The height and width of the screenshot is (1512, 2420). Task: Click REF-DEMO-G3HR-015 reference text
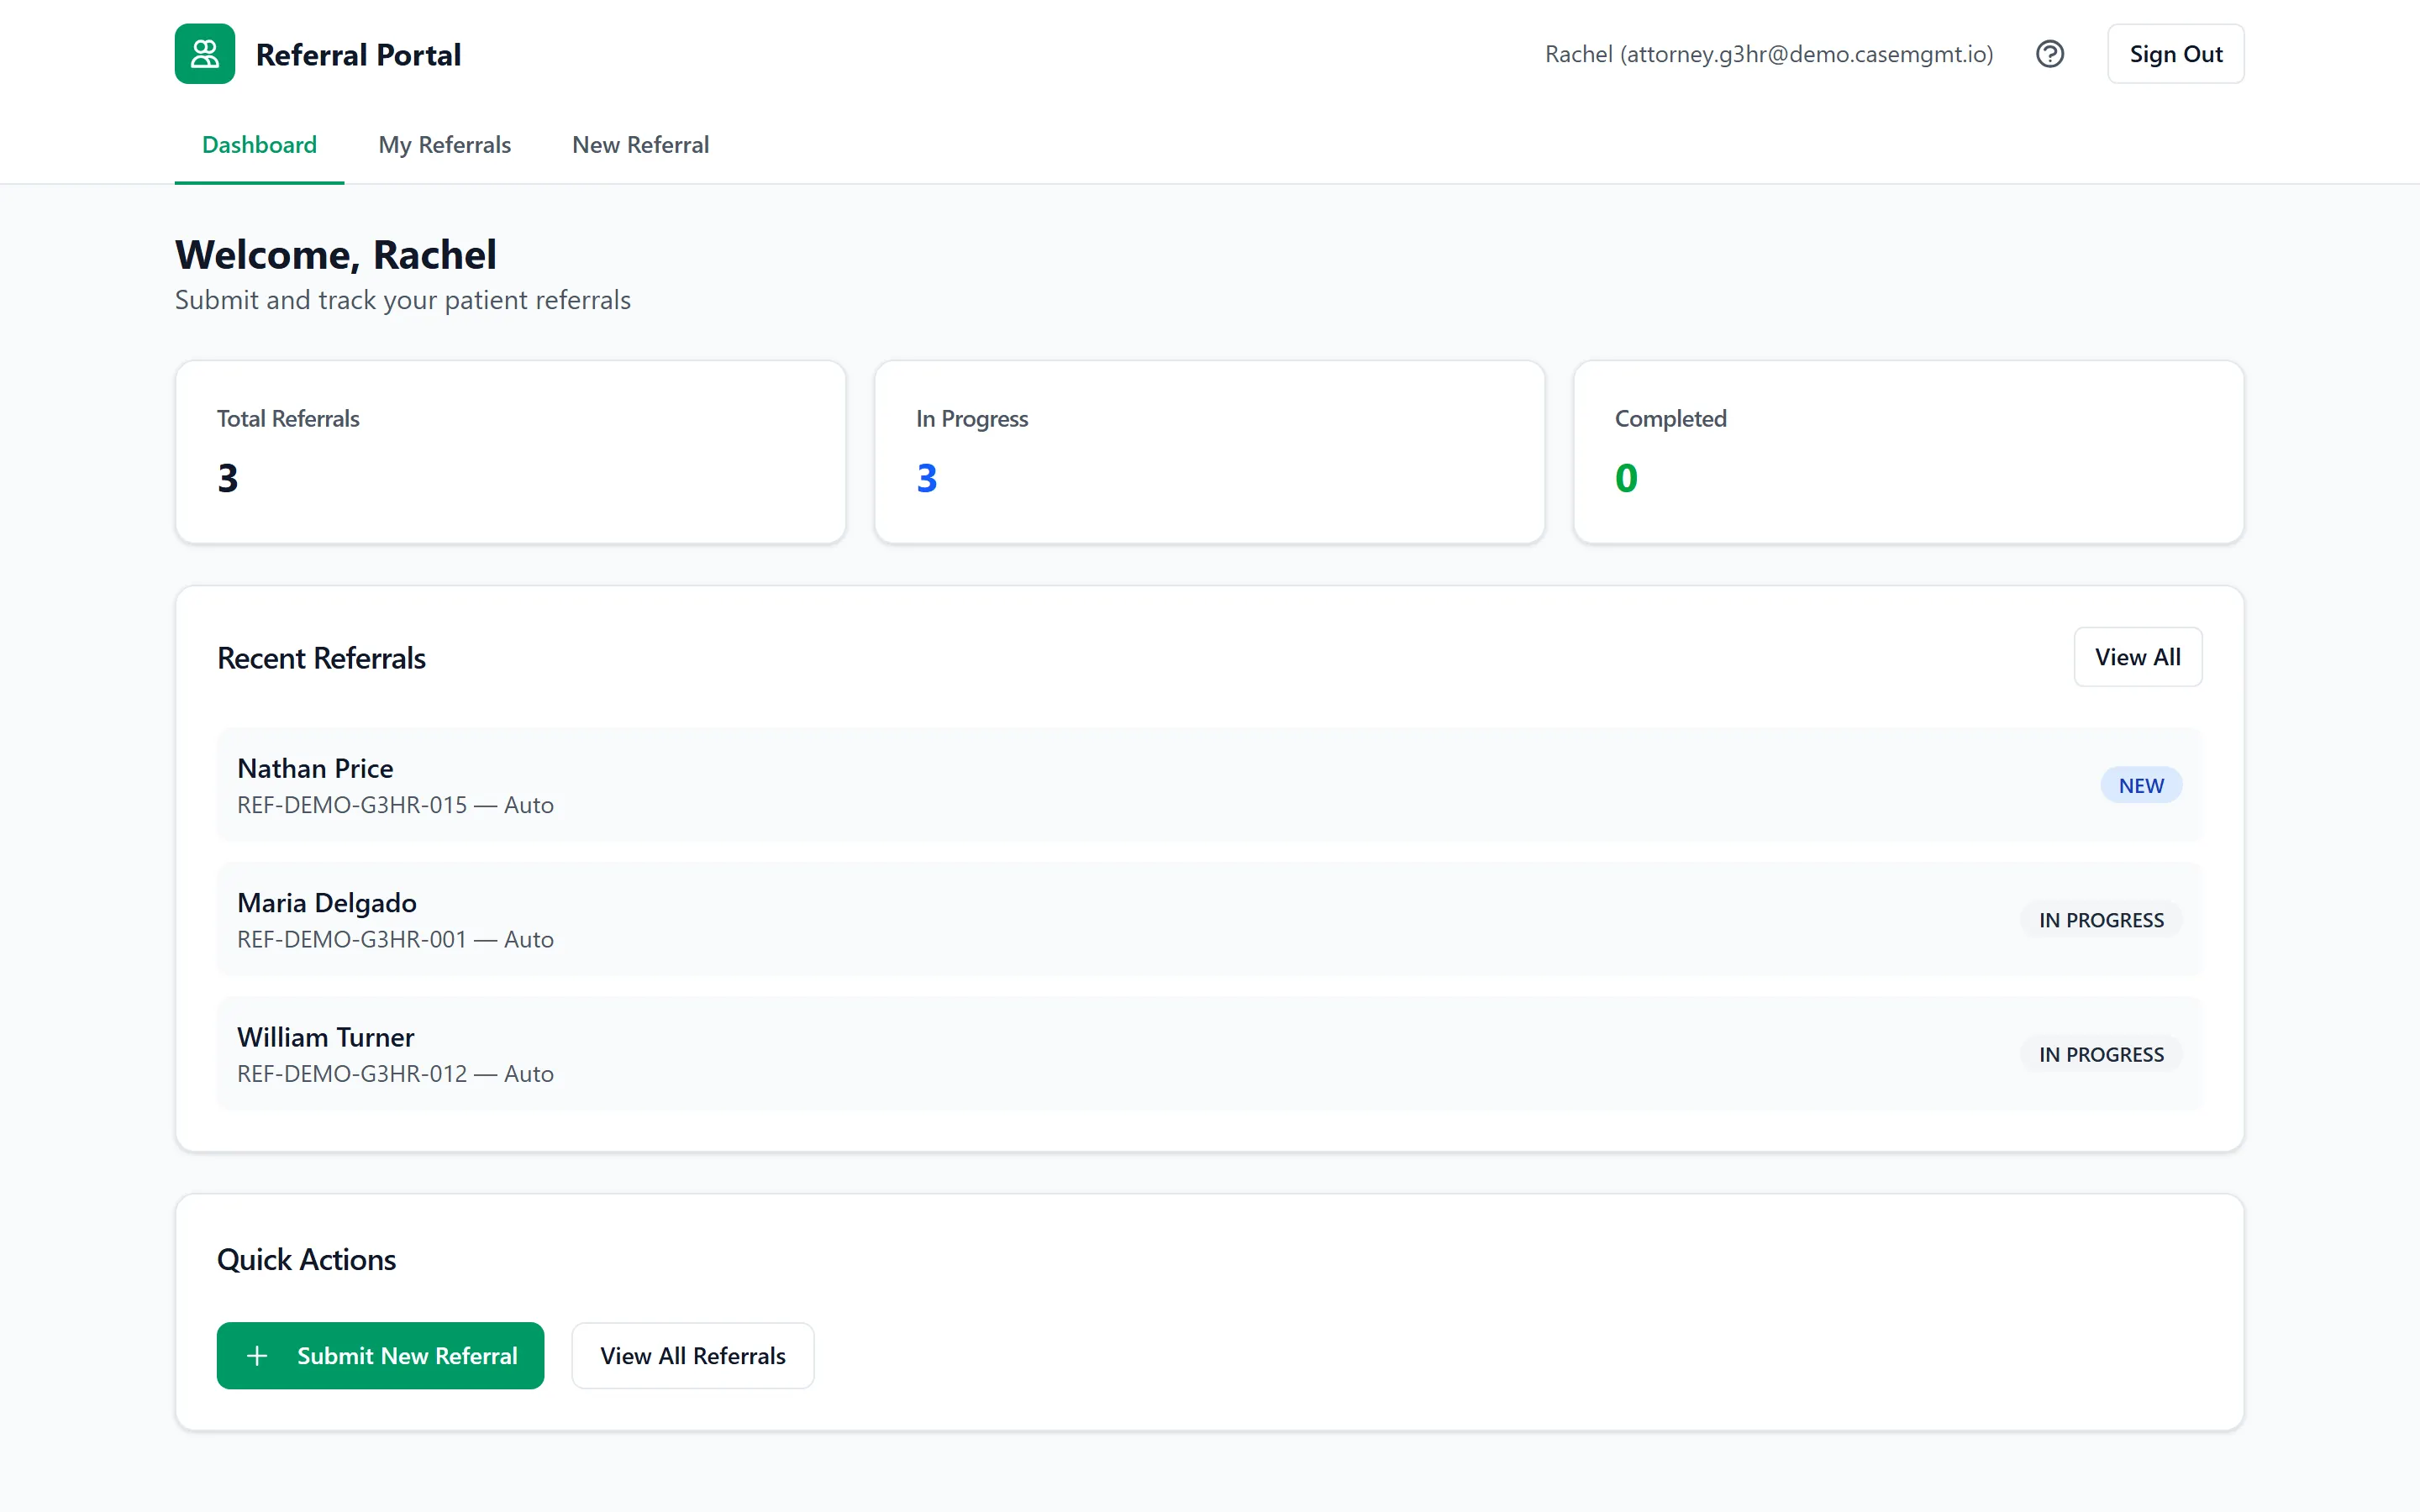point(352,805)
